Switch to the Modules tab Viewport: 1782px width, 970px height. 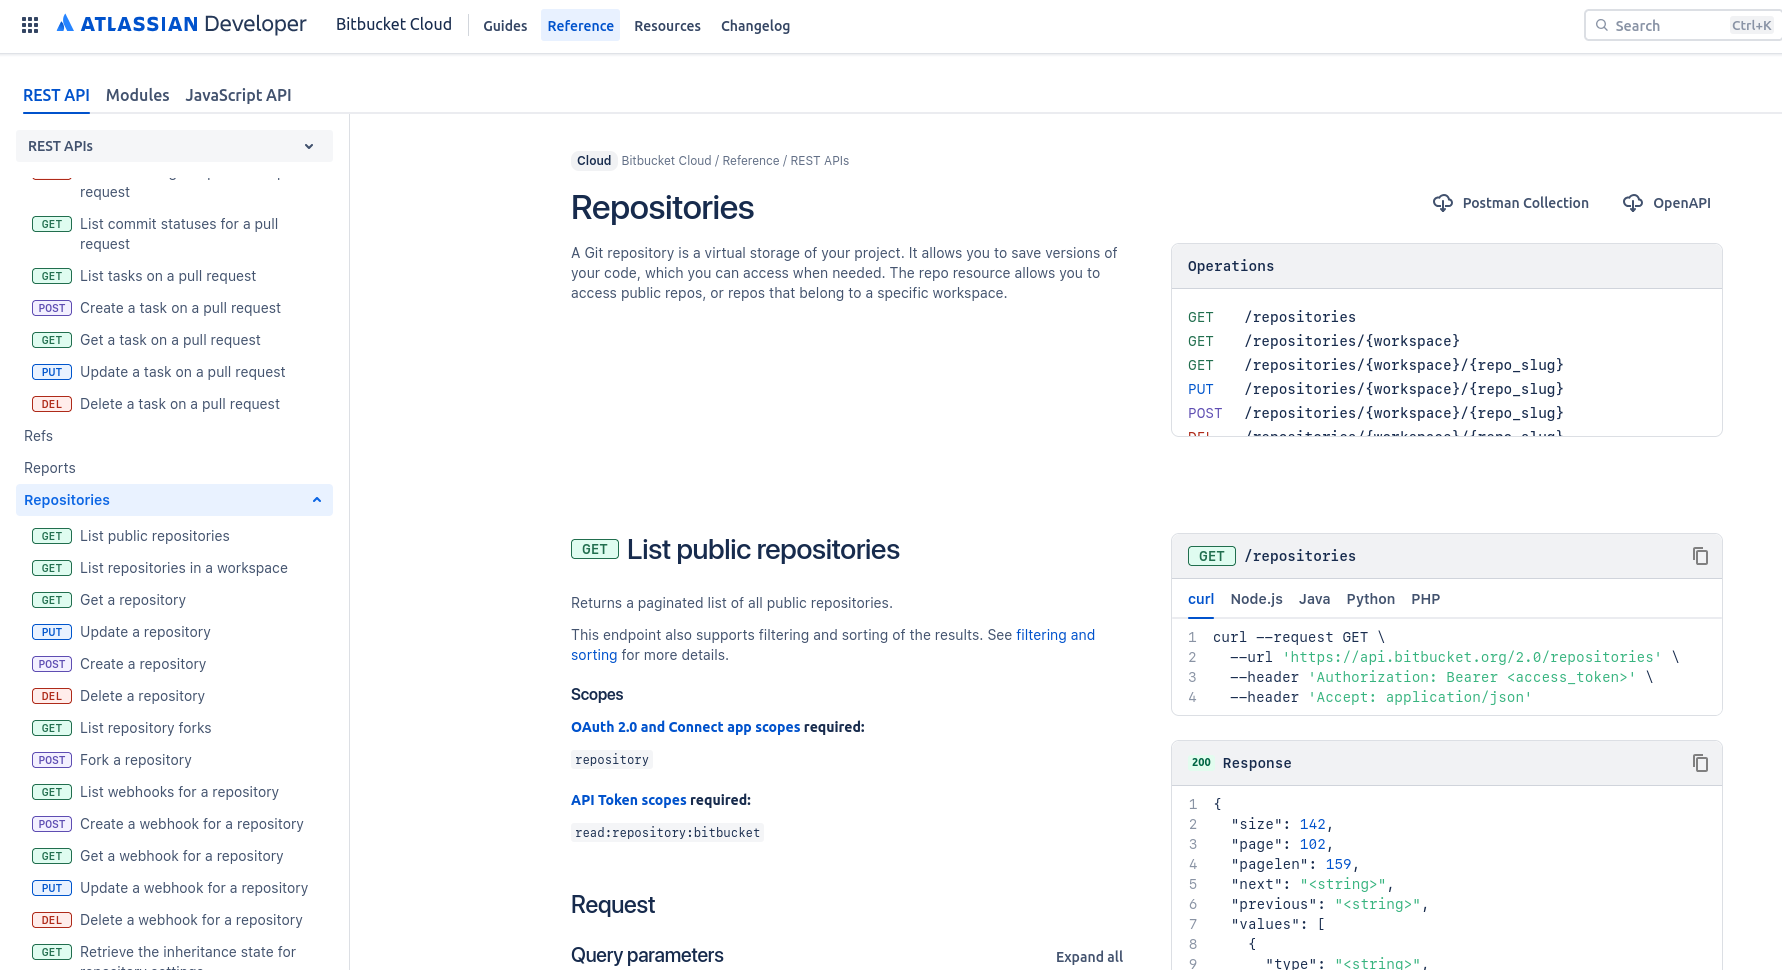tap(137, 95)
